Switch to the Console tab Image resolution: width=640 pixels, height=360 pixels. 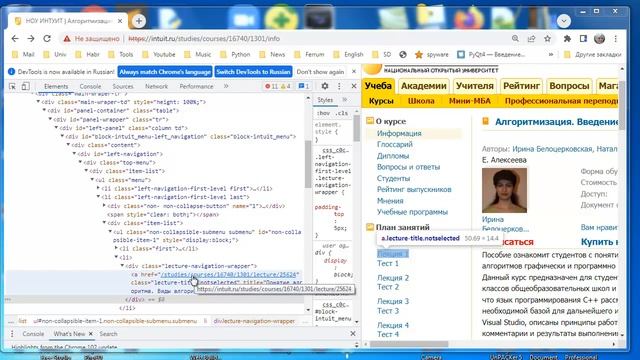(x=90, y=86)
